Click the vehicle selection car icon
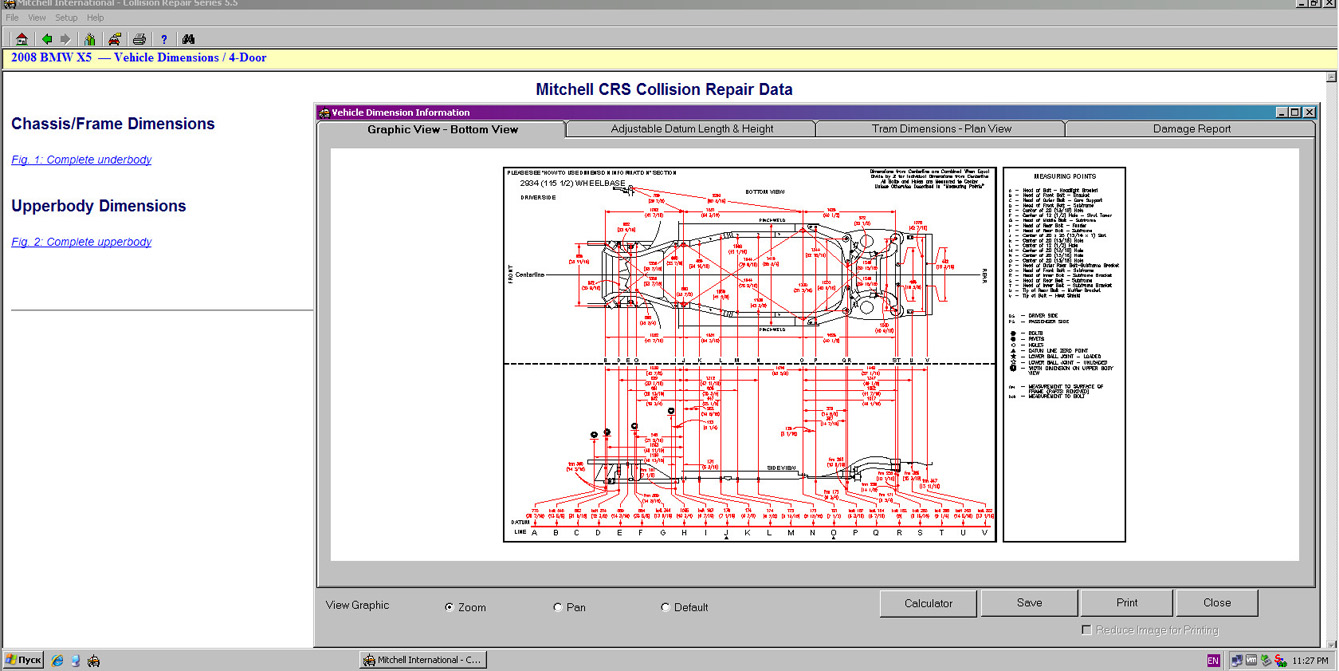Viewport: 1339px width, 671px height. coord(115,39)
